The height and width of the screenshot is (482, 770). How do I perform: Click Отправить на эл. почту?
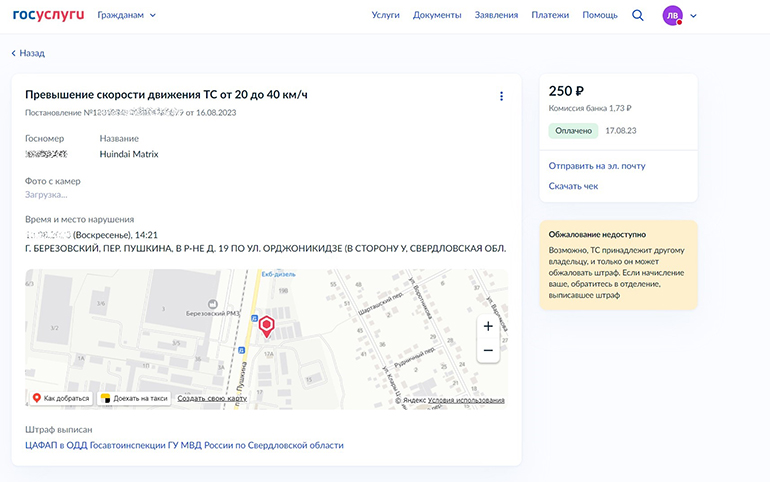[597, 166]
